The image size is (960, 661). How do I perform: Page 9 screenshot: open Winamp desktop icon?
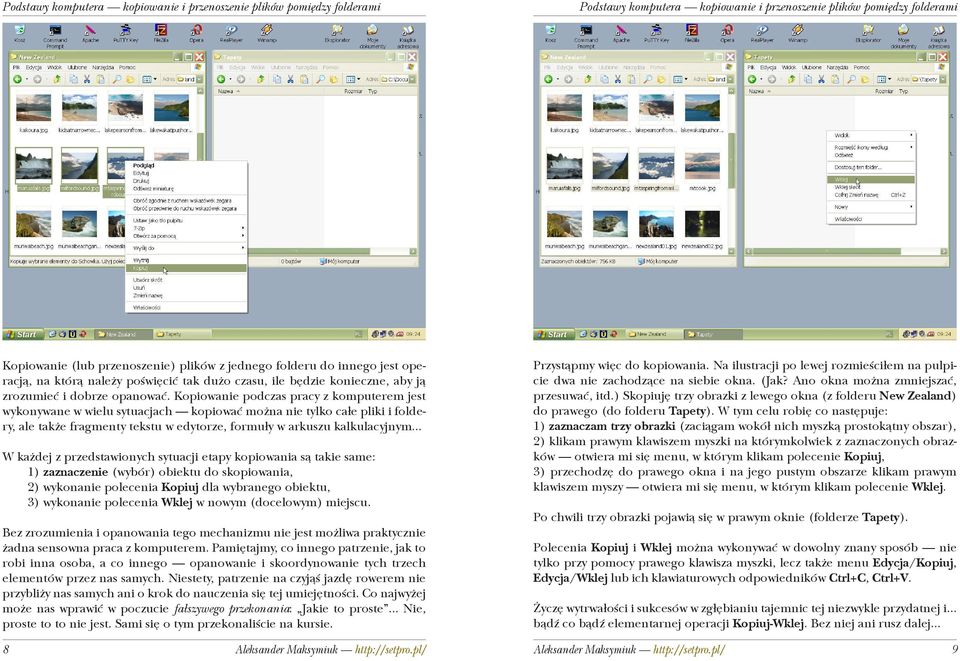point(797,34)
